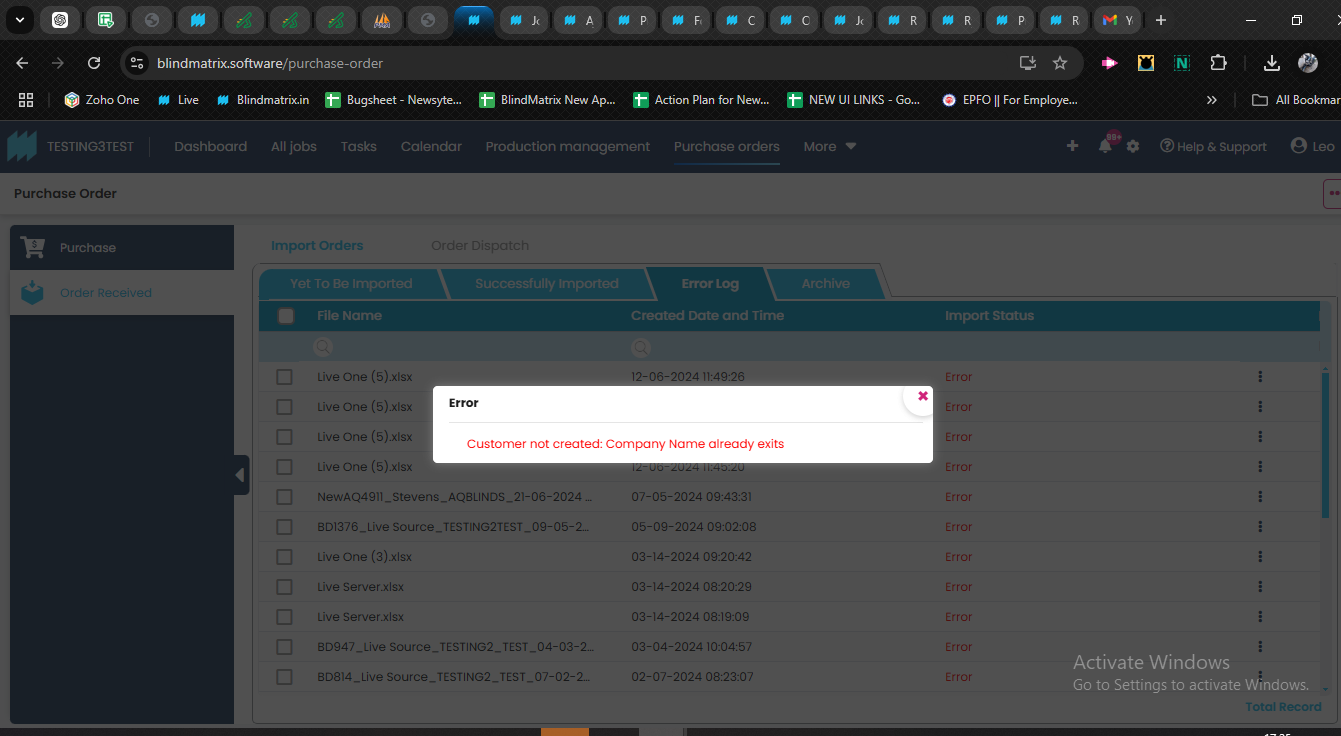Image resolution: width=1341 pixels, height=736 pixels.
Task: Open the settings gear icon in header
Action: tap(1133, 146)
